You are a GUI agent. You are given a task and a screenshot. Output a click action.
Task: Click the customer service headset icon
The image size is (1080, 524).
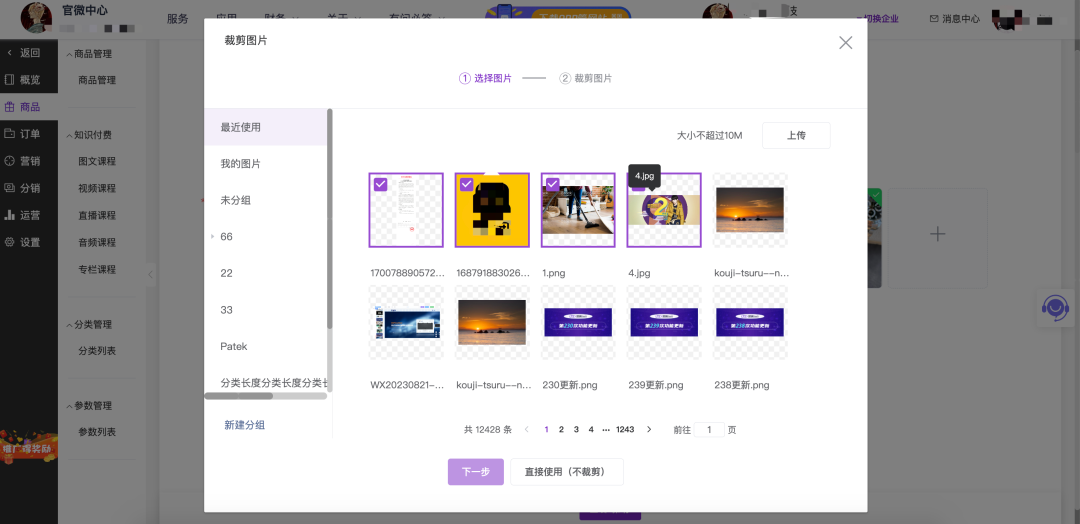pos(1055,308)
